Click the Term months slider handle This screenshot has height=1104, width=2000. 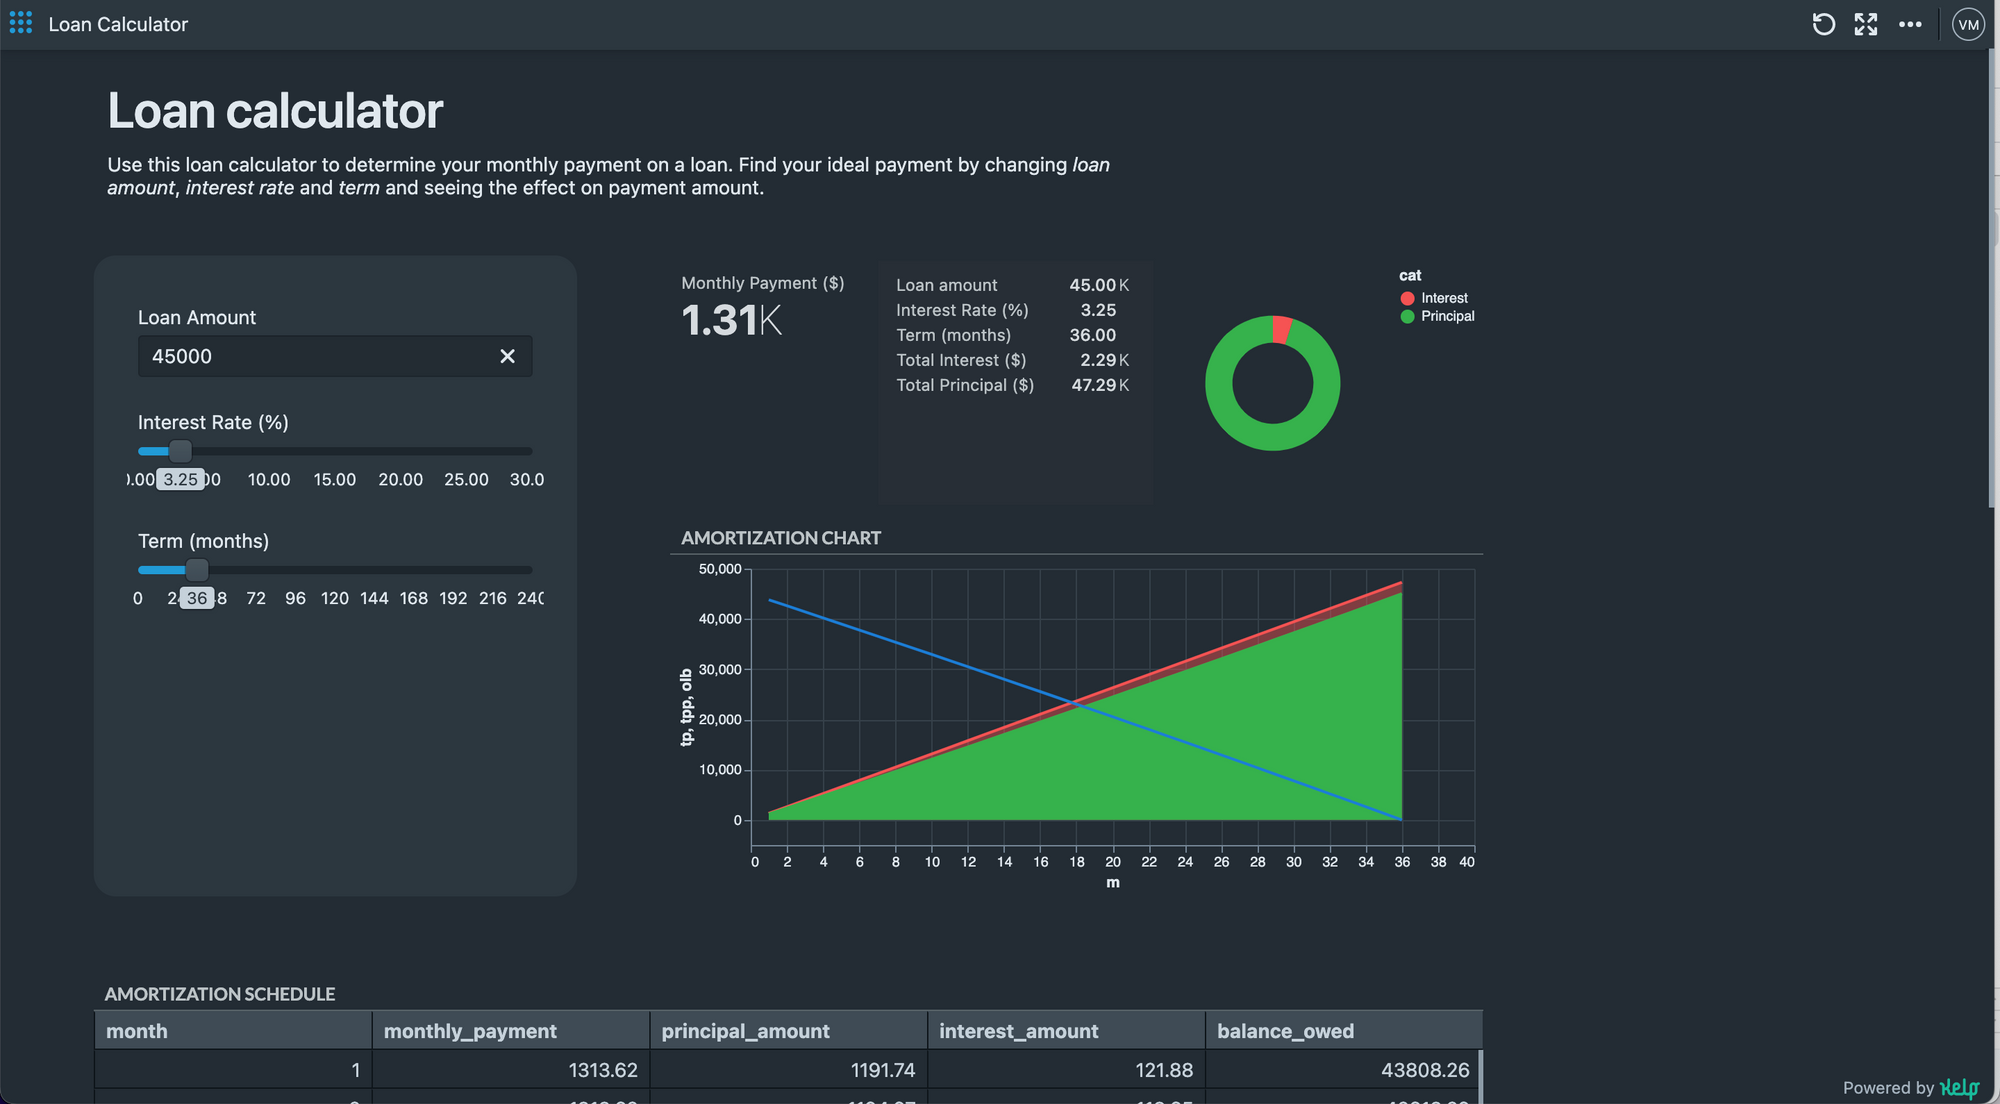pos(197,570)
